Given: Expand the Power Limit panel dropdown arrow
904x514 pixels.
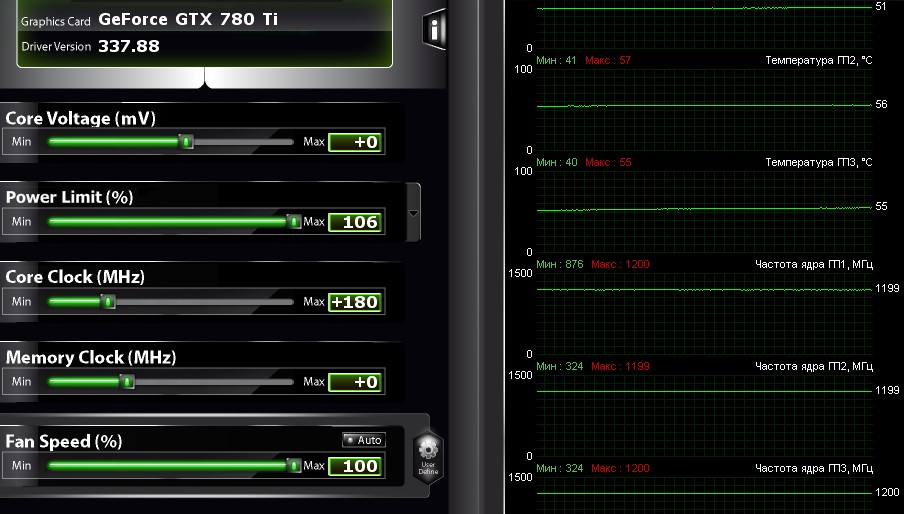Looking at the screenshot, I should click(413, 213).
